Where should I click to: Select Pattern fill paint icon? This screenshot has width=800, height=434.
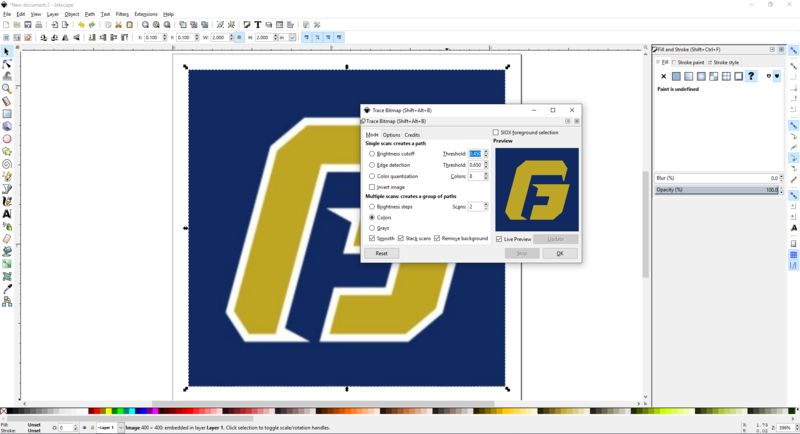tap(714, 76)
